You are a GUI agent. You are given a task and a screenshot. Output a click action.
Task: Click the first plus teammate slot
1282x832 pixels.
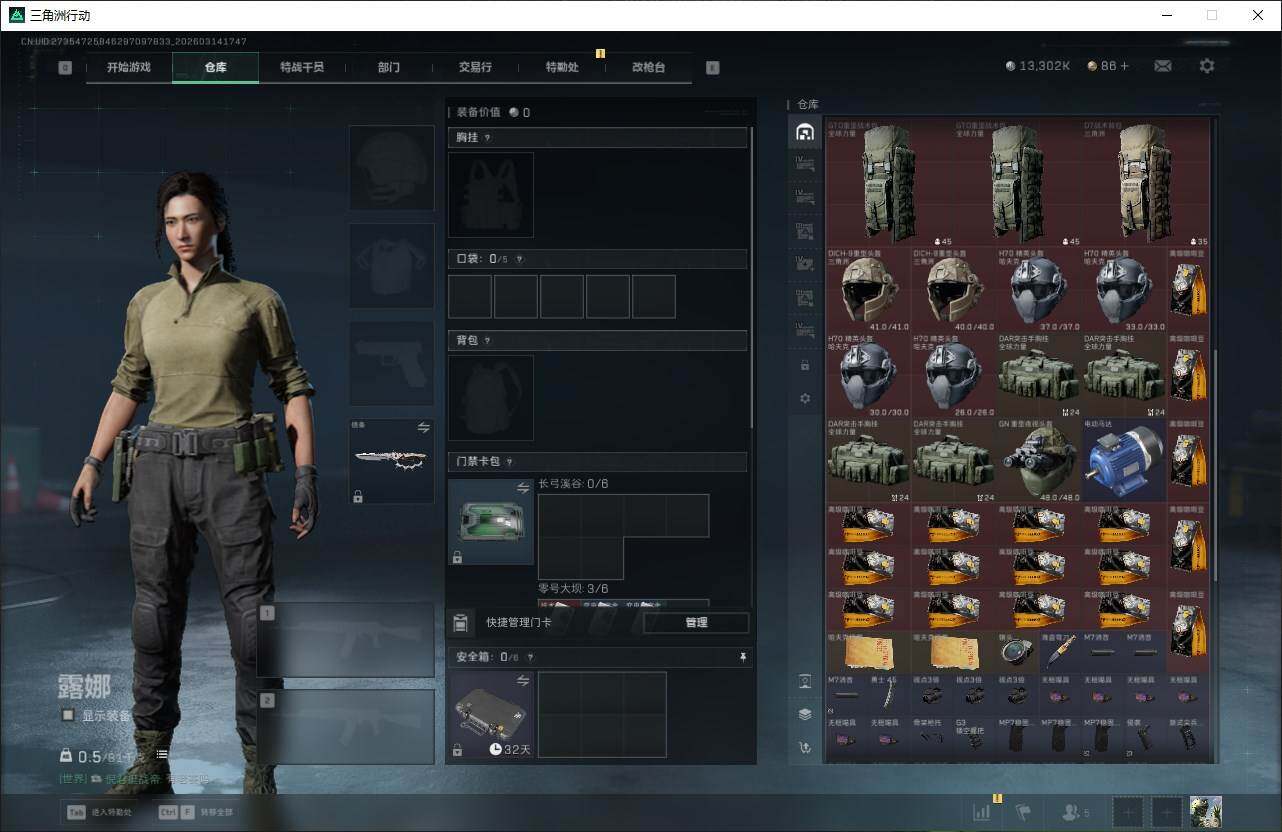click(x=1127, y=812)
